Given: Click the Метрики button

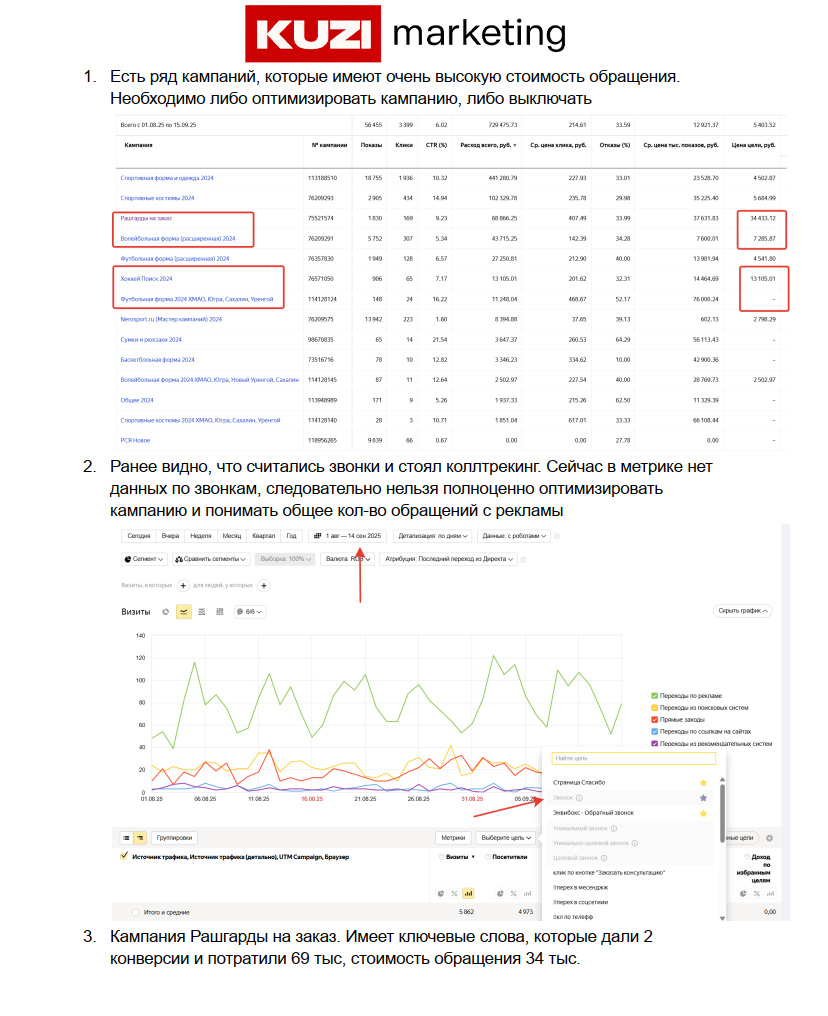Looking at the screenshot, I should pyautogui.click(x=454, y=838).
